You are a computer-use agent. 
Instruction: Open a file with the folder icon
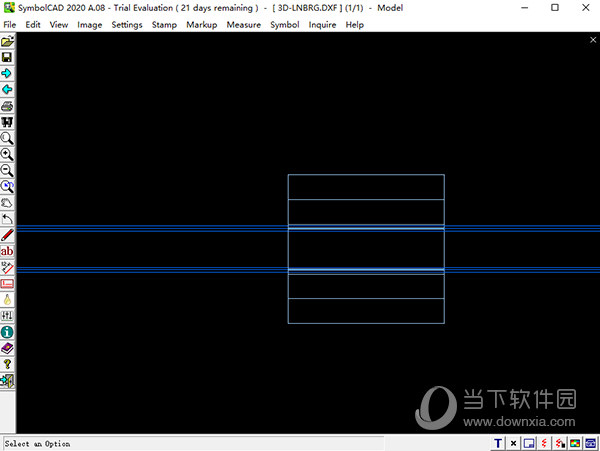coord(7,41)
